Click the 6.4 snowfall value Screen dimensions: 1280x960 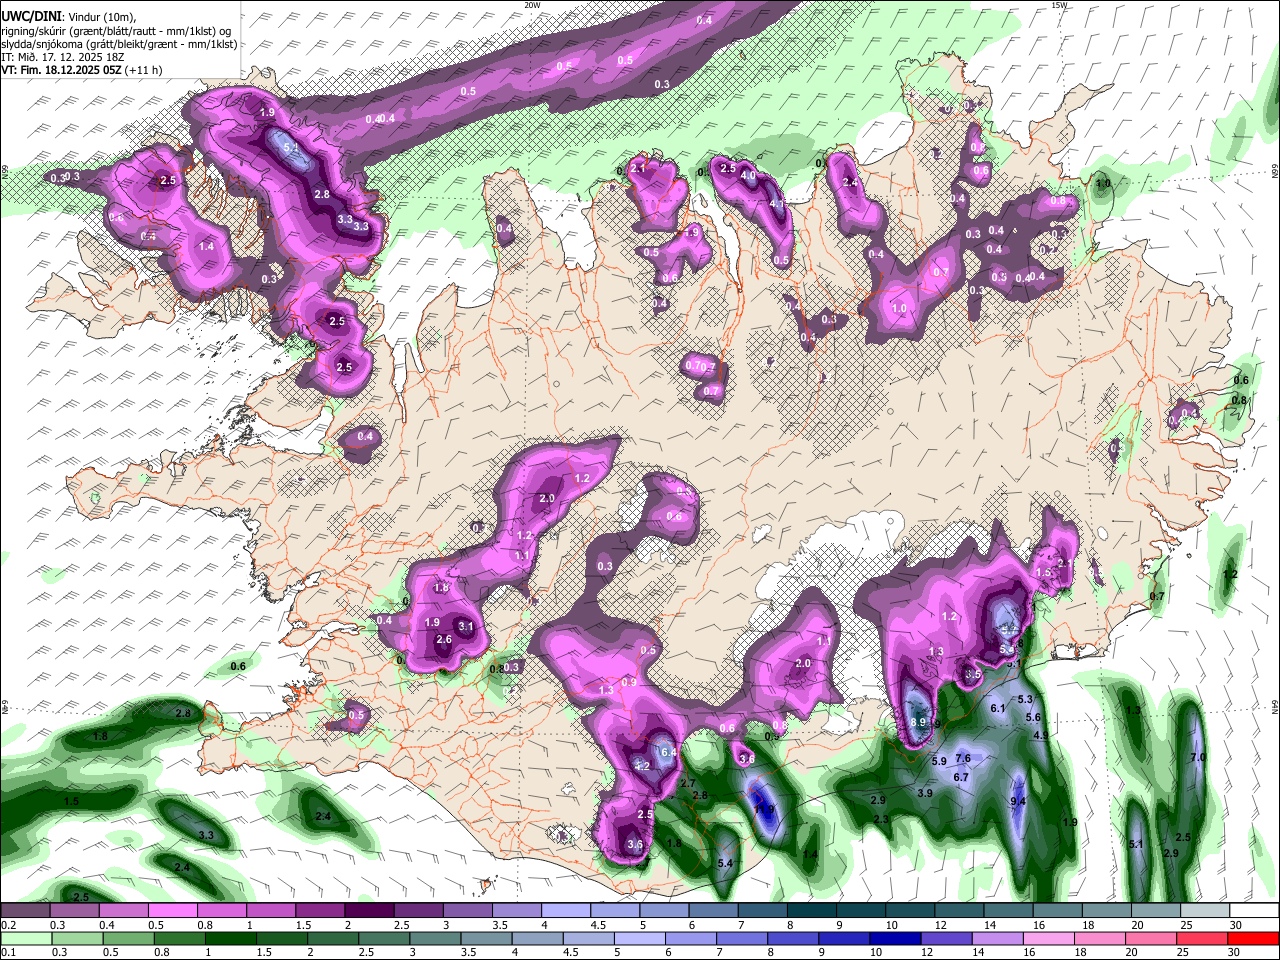[669, 751]
